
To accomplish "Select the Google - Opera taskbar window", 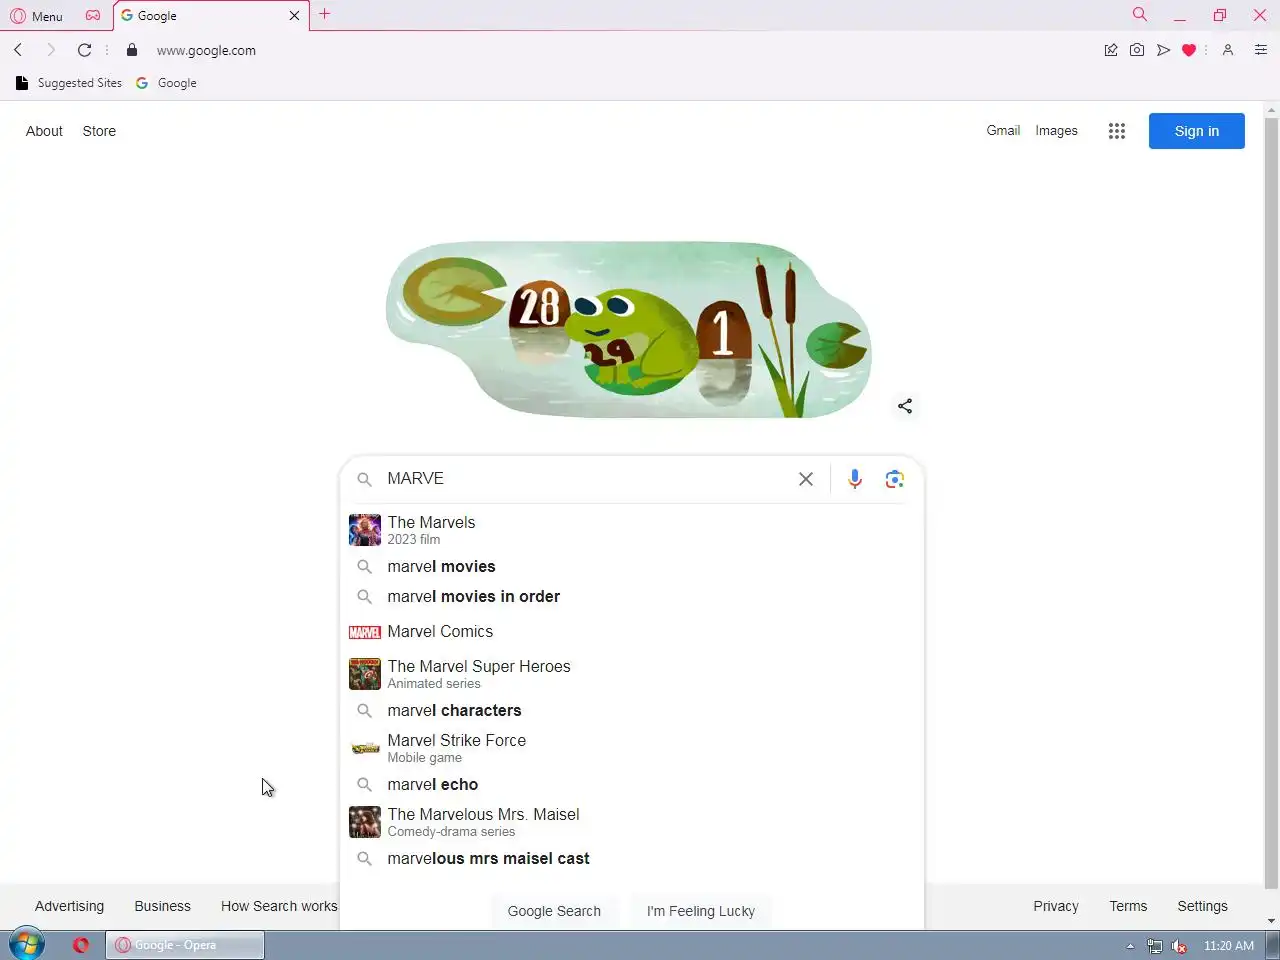I will [x=185, y=945].
